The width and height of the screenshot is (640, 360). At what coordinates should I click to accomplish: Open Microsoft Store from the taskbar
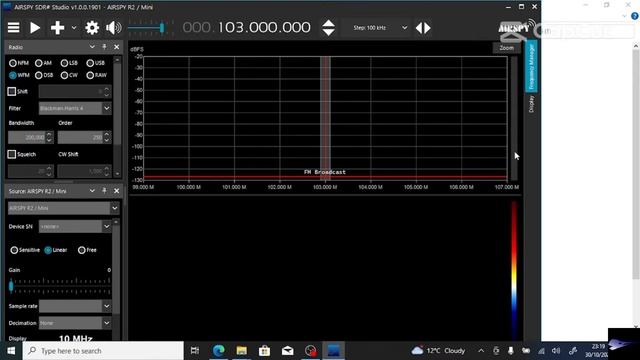[264, 351]
